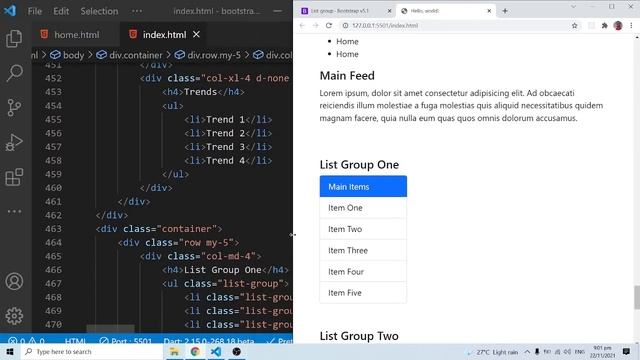The image size is (640, 360).
Task: Click the HTML language mode in status bar
Action: point(75,341)
